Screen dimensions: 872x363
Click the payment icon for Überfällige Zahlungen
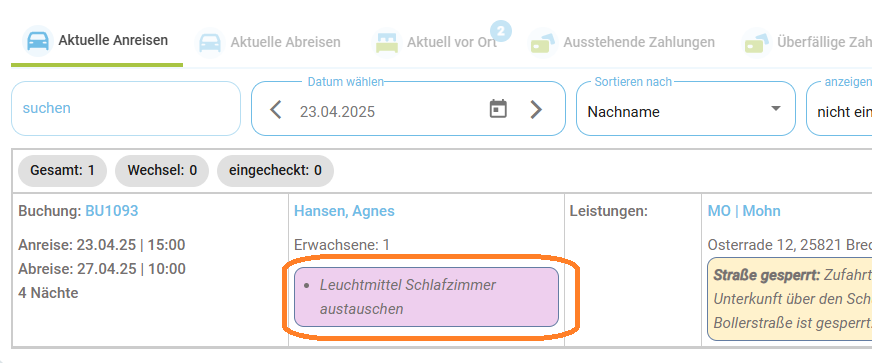click(x=756, y=43)
